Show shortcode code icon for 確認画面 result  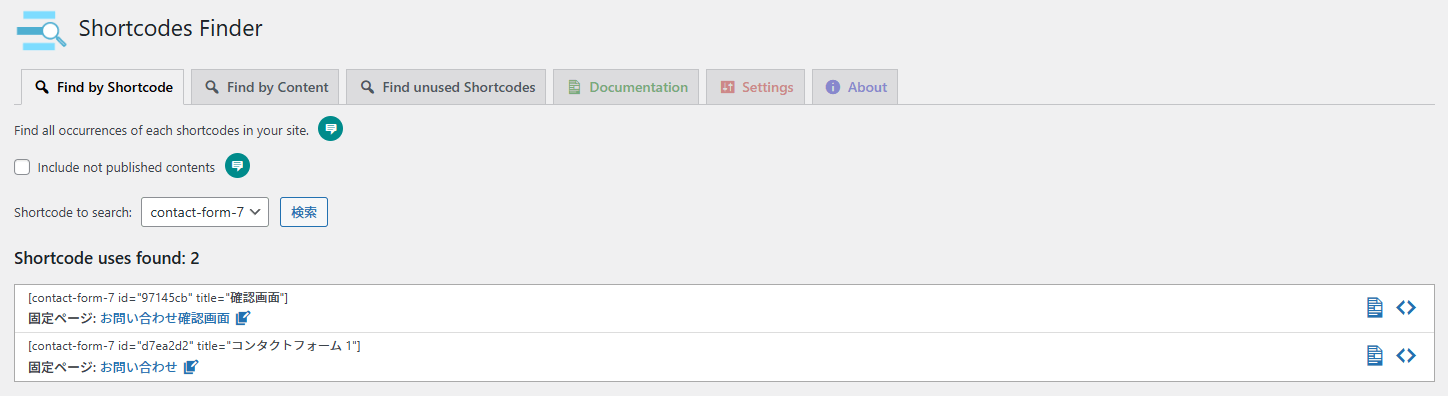click(x=1406, y=307)
